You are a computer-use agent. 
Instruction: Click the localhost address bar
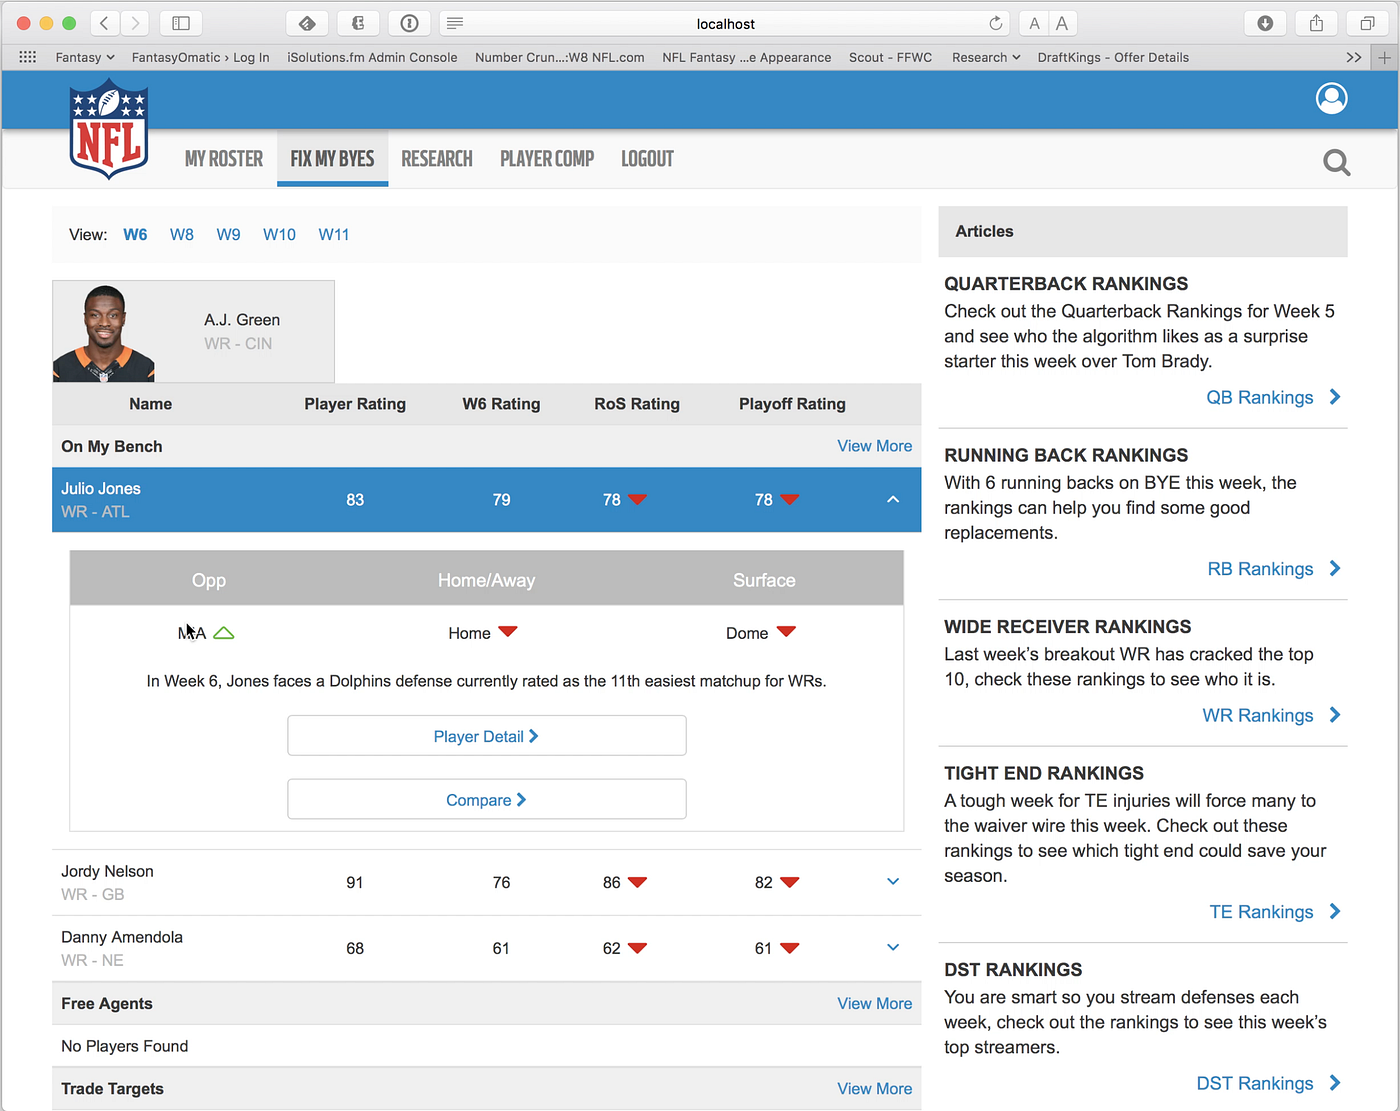pyautogui.click(x=725, y=23)
